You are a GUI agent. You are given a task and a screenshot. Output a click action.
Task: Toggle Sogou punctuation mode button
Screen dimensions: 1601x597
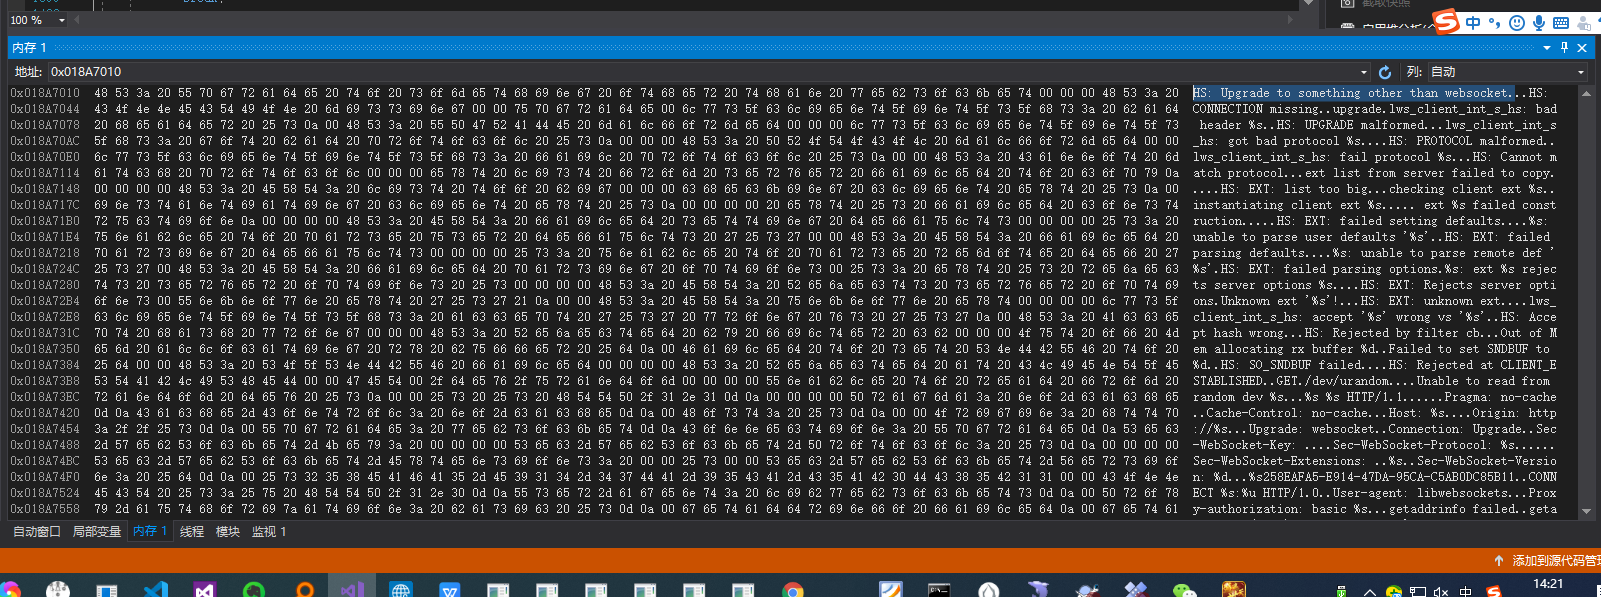(1495, 23)
